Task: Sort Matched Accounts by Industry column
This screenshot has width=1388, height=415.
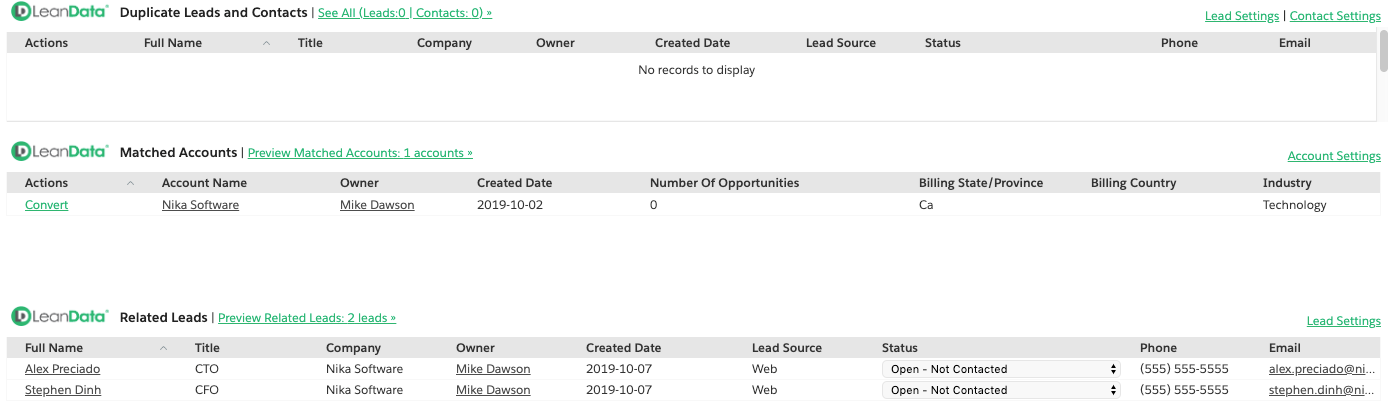Action: [1287, 183]
